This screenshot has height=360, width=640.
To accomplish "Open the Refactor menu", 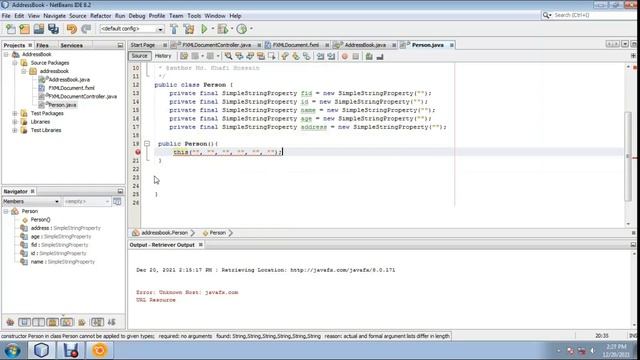I will point(100,16).
